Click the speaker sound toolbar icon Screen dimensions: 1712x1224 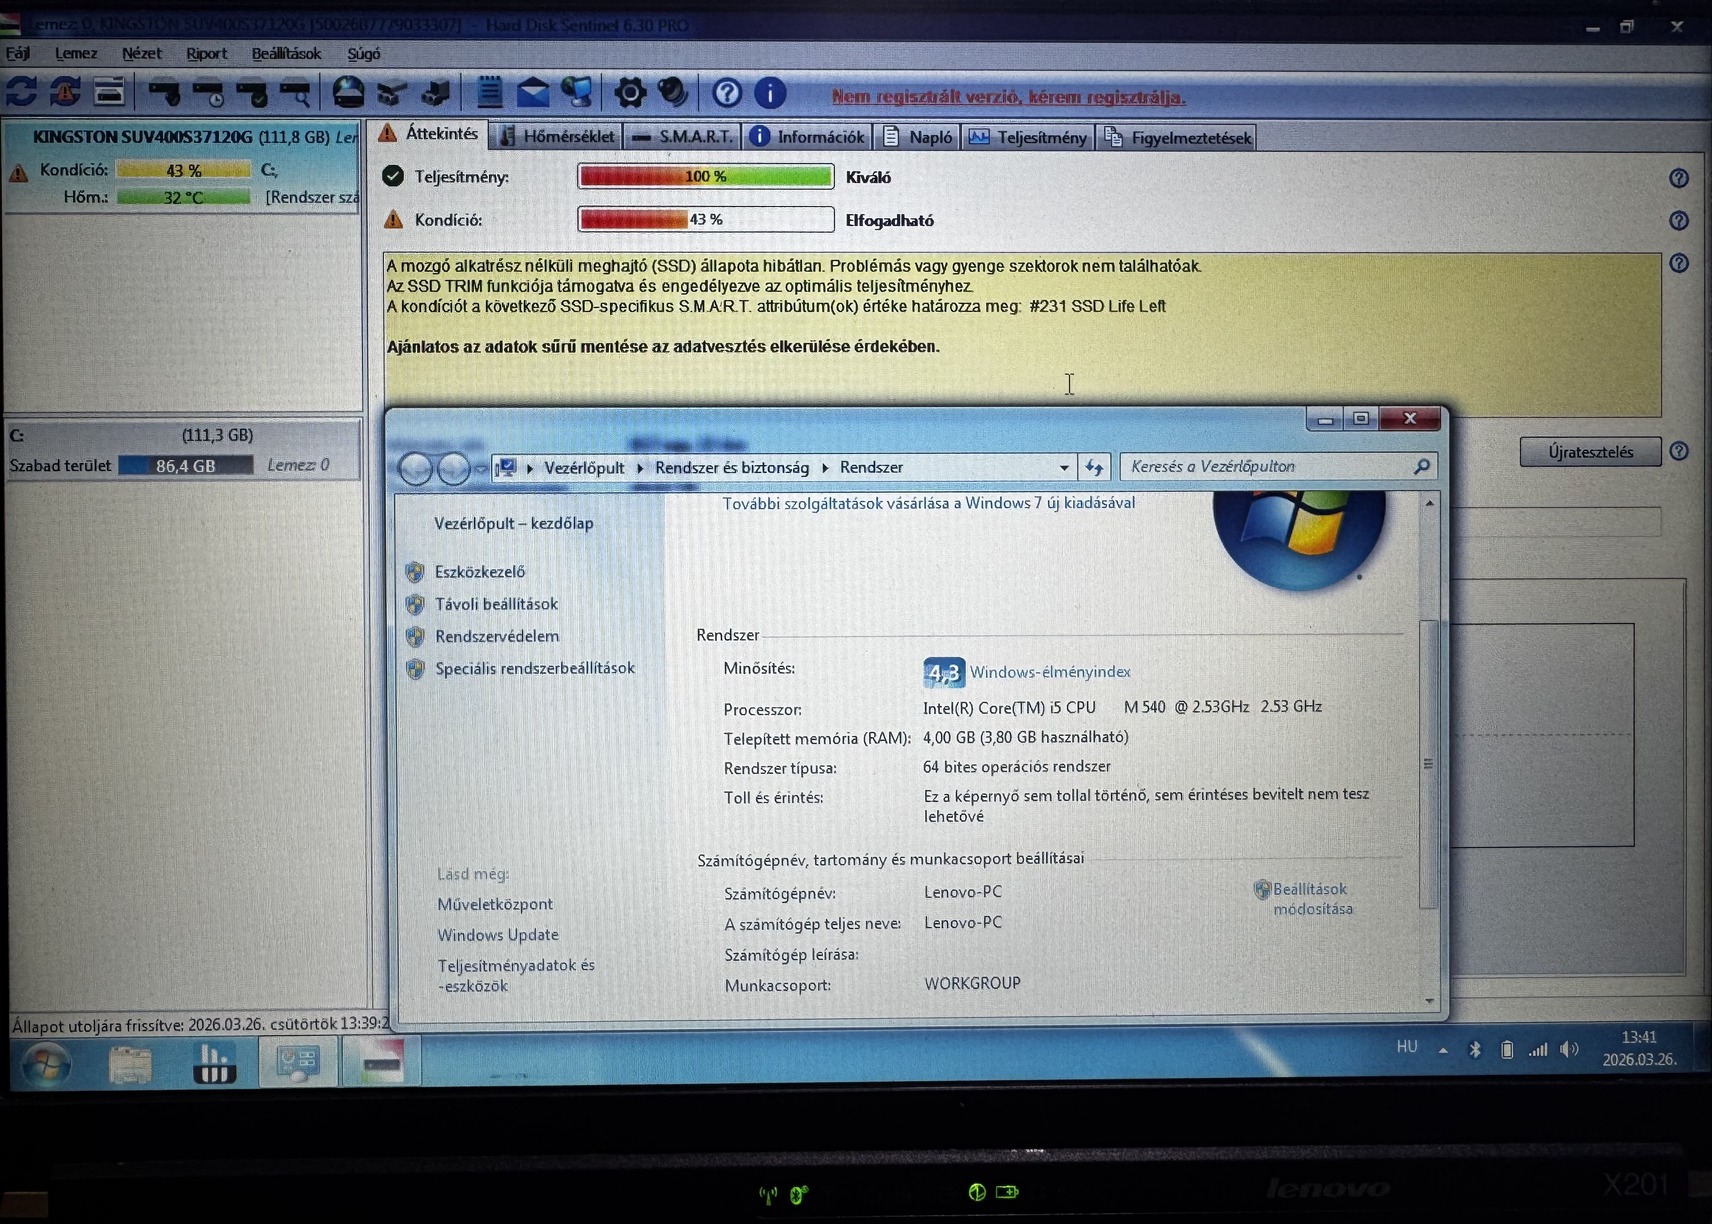(673, 93)
